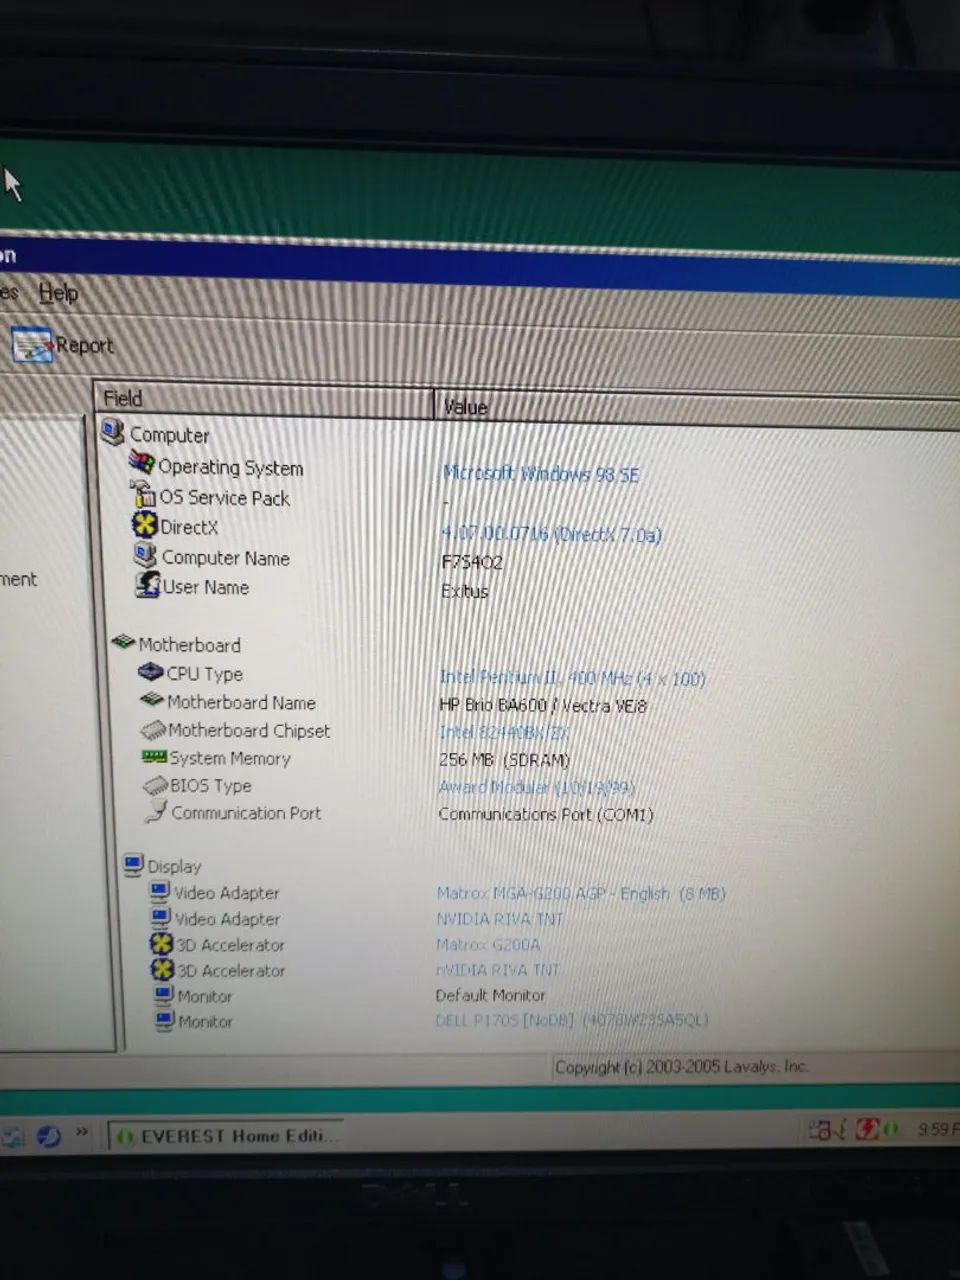Click the F75402 computer name value
960x1280 pixels.
pyautogui.click(x=472, y=562)
